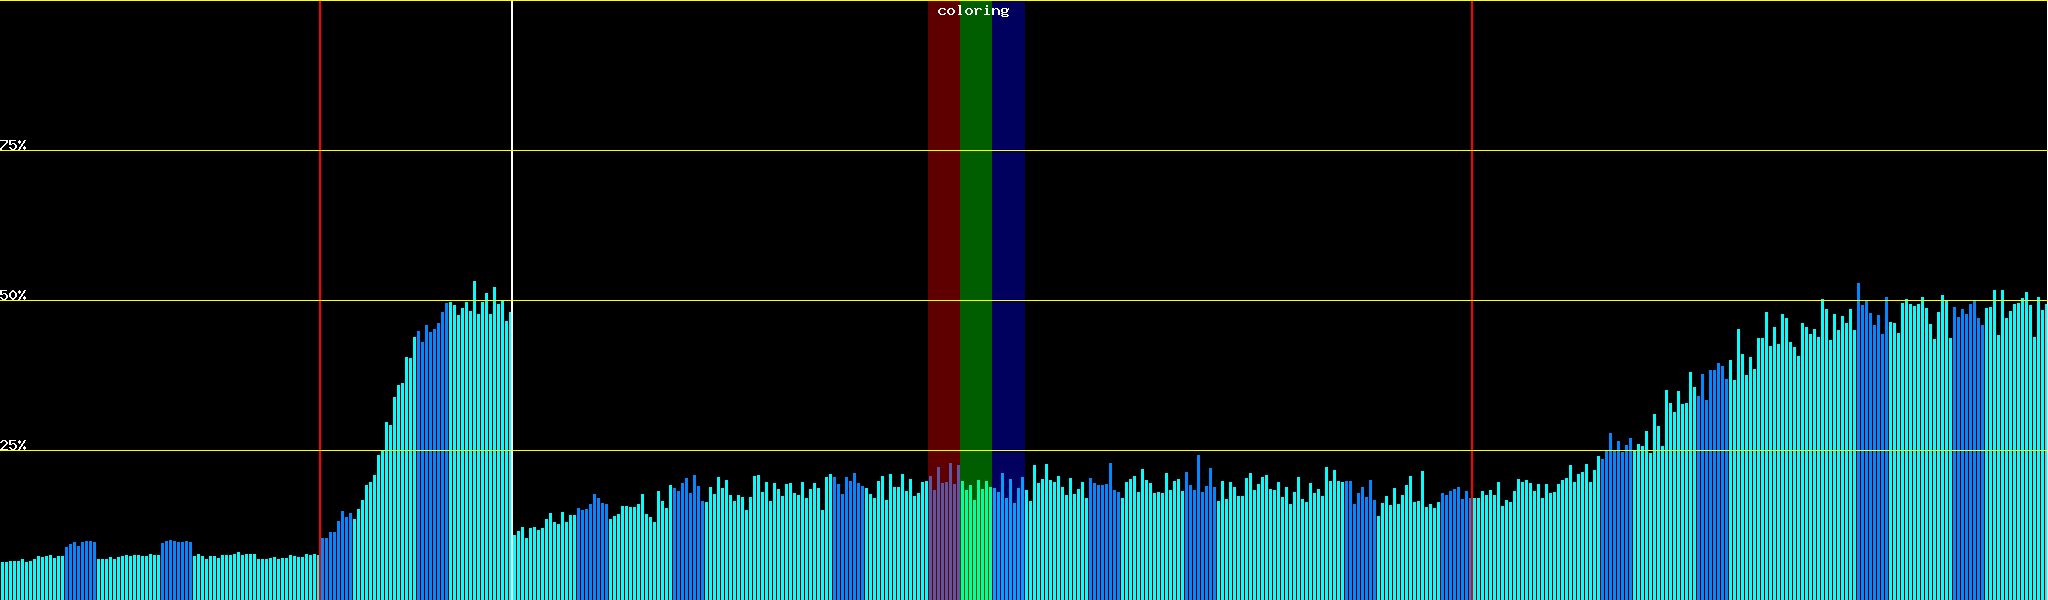Image resolution: width=2048 pixels, height=600 pixels.
Task: Click the last bar at far right edge
Action: click(x=2045, y=450)
